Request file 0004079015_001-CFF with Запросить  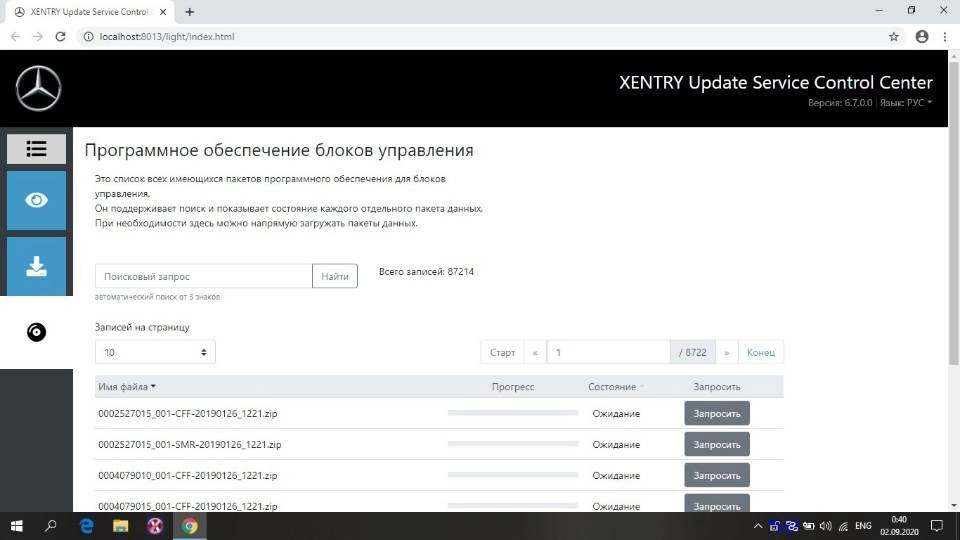click(717, 505)
